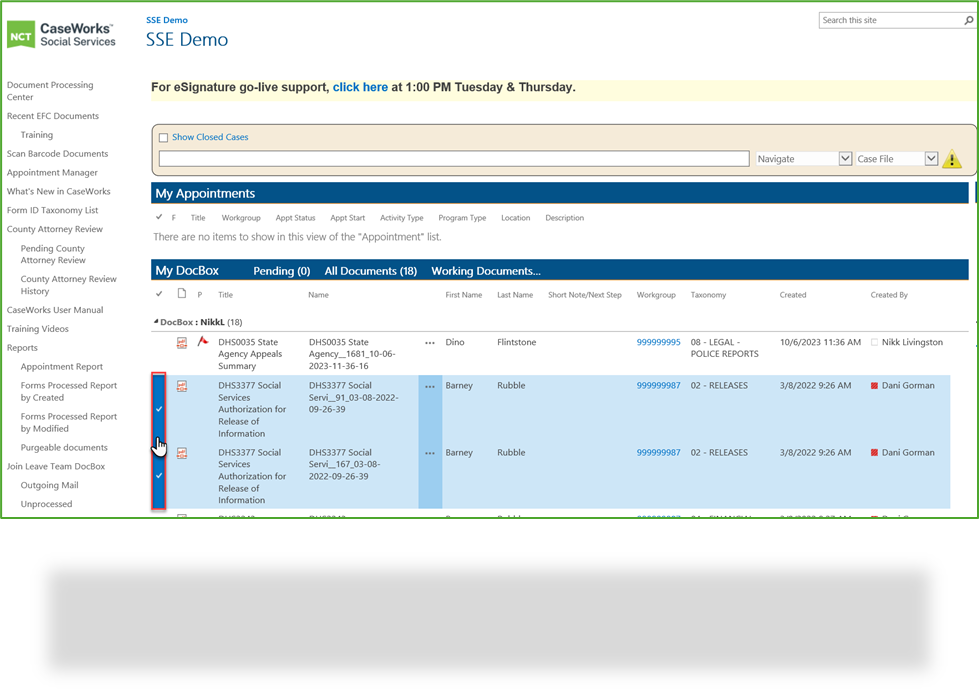
Task: Click the red priority flag on DHS0035 row
Action: coord(202,341)
